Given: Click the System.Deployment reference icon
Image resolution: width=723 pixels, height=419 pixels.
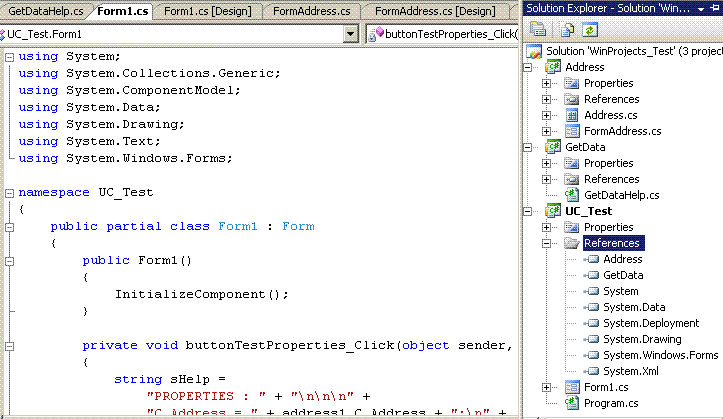Looking at the screenshot, I should (592, 323).
